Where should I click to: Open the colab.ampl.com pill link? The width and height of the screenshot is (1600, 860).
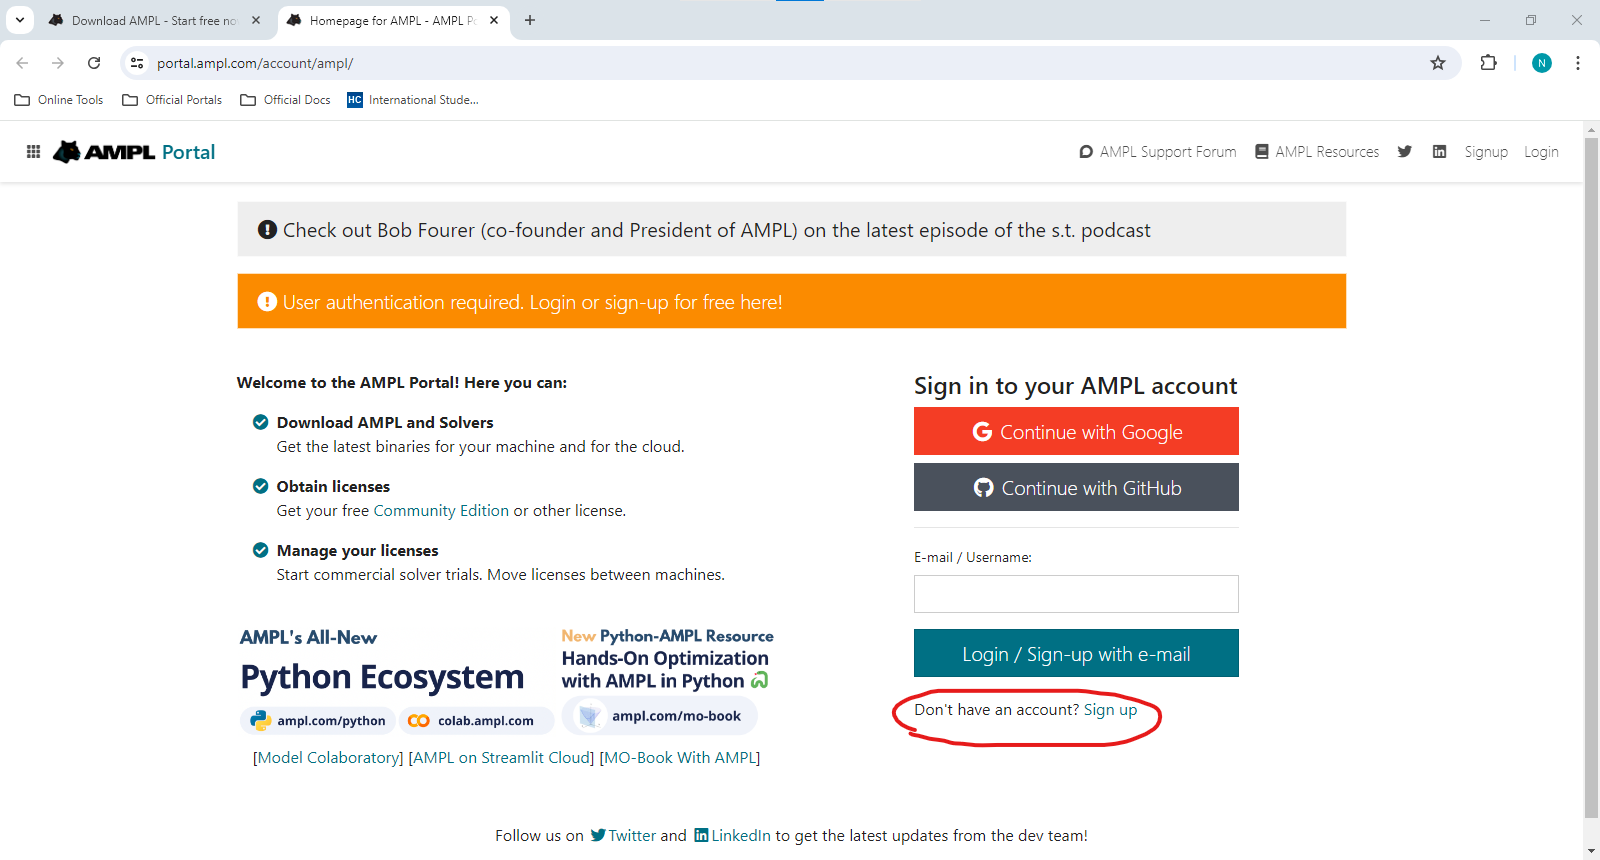[476, 720]
